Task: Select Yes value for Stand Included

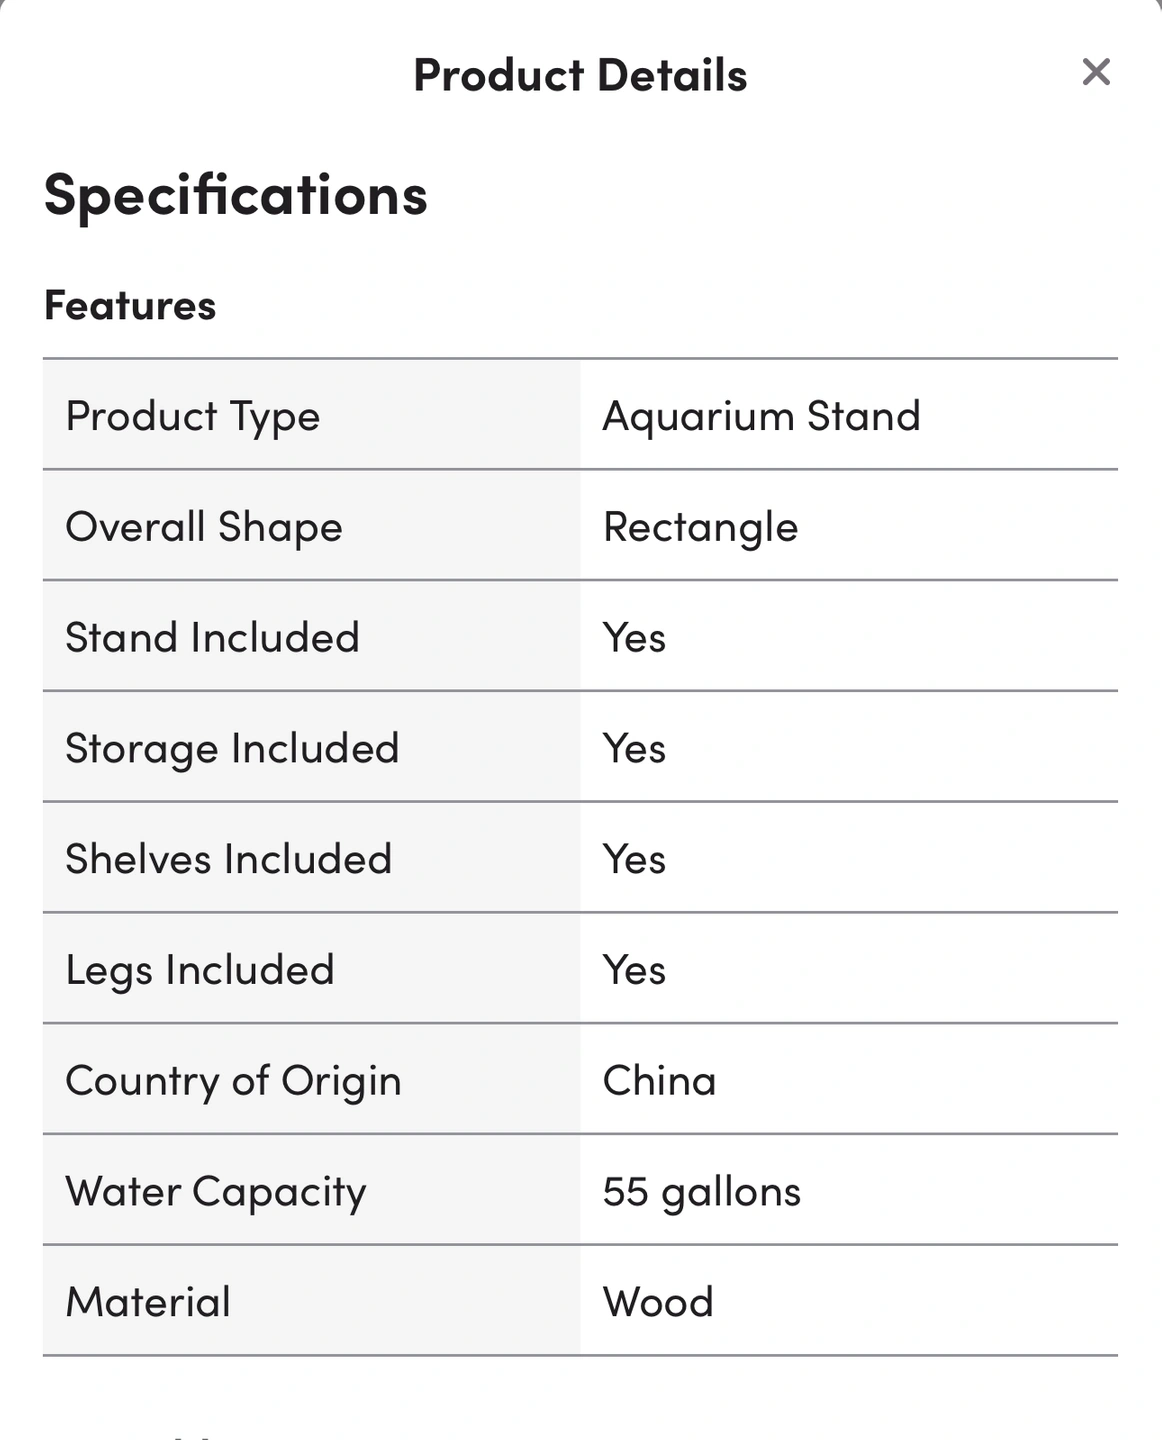Action: point(634,638)
